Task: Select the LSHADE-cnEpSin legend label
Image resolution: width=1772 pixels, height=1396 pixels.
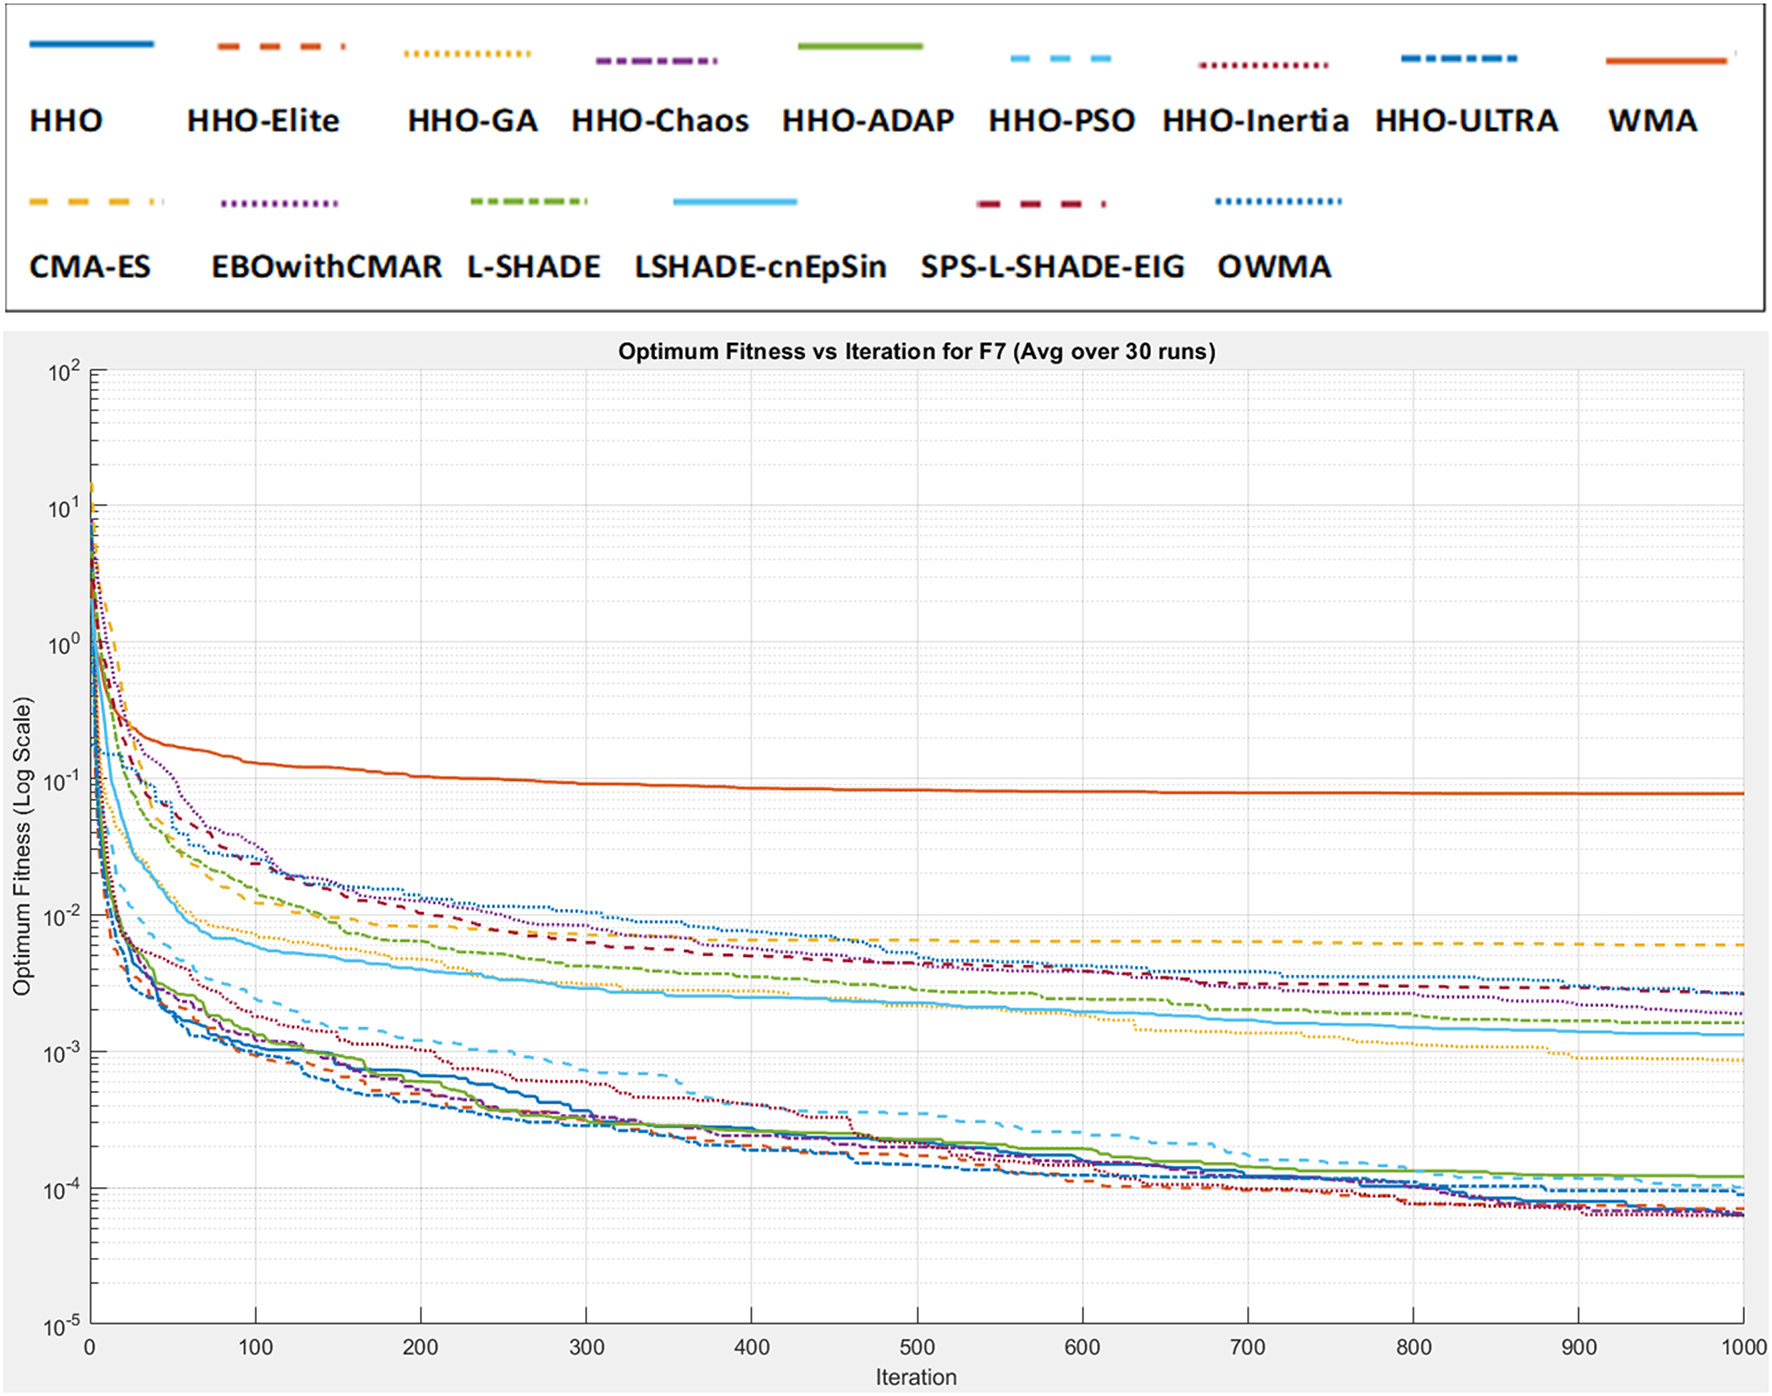Action: tap(760, 267)
